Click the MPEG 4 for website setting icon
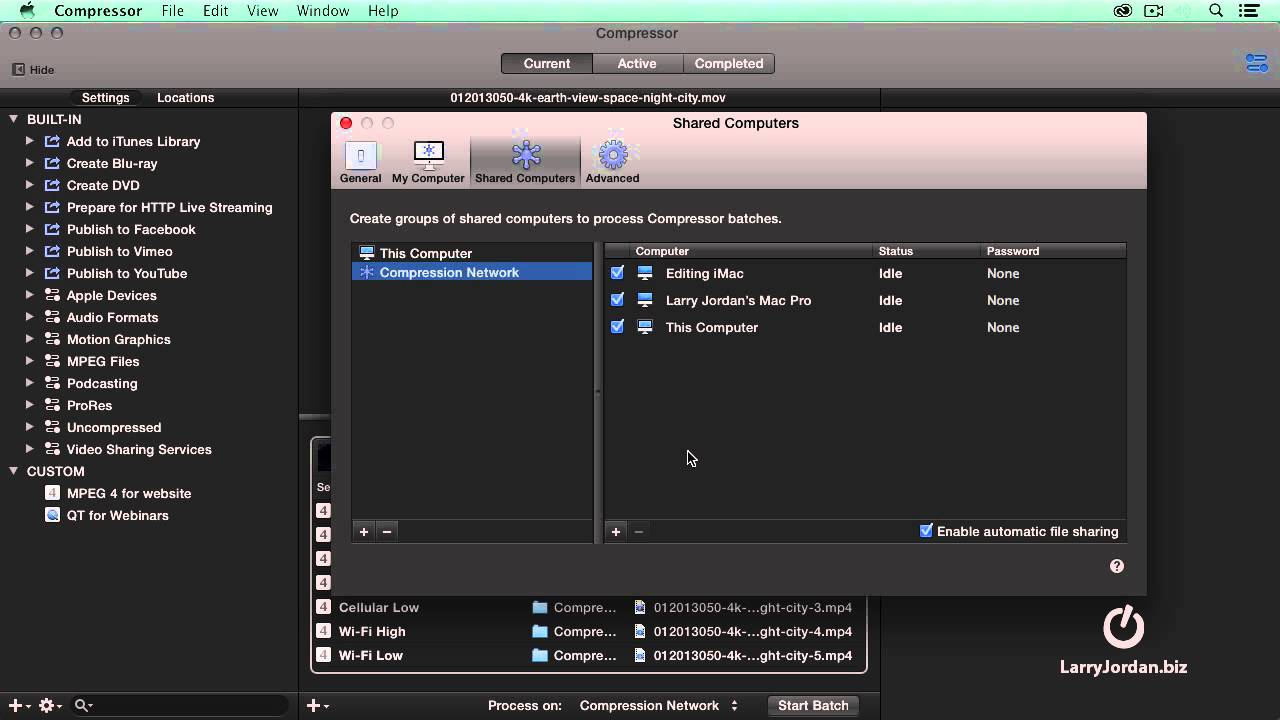The width and height of the screenshot is (1280, 720). pyautogui.click(x=53, y=493)
